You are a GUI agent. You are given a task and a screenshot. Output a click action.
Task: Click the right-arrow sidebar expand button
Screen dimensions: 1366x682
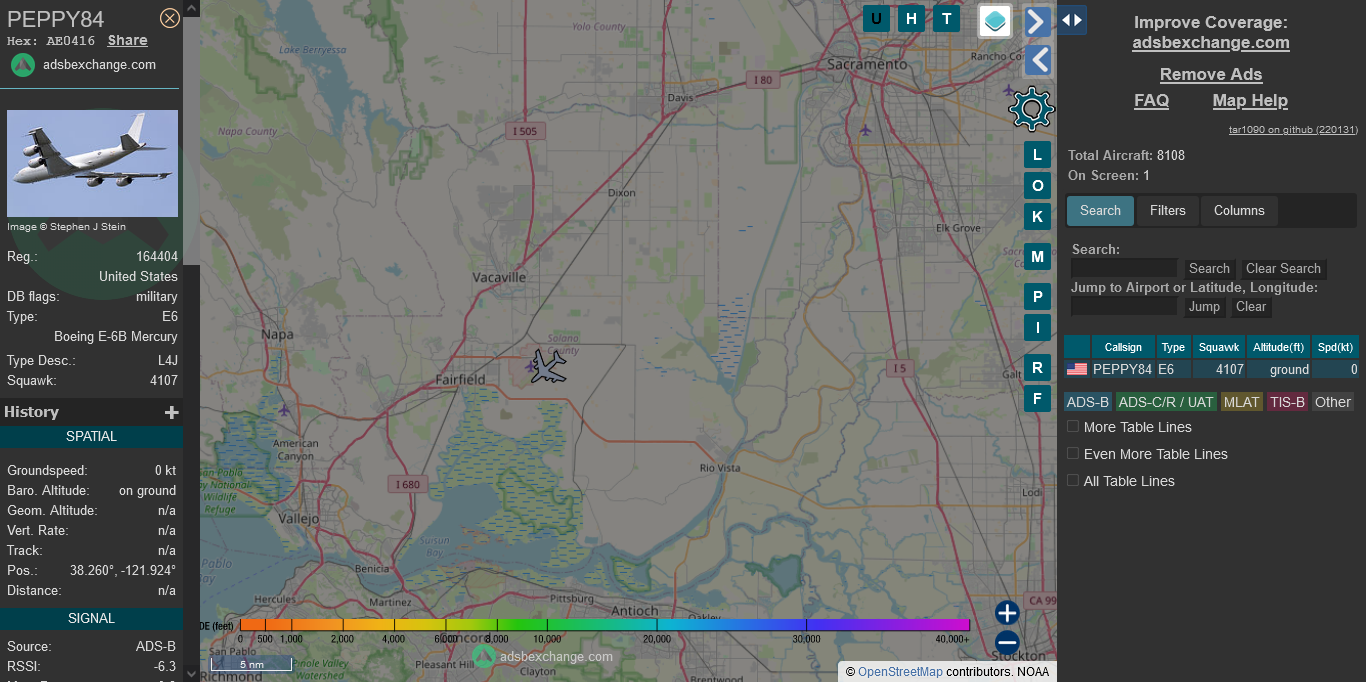[x=1038, y=21]
